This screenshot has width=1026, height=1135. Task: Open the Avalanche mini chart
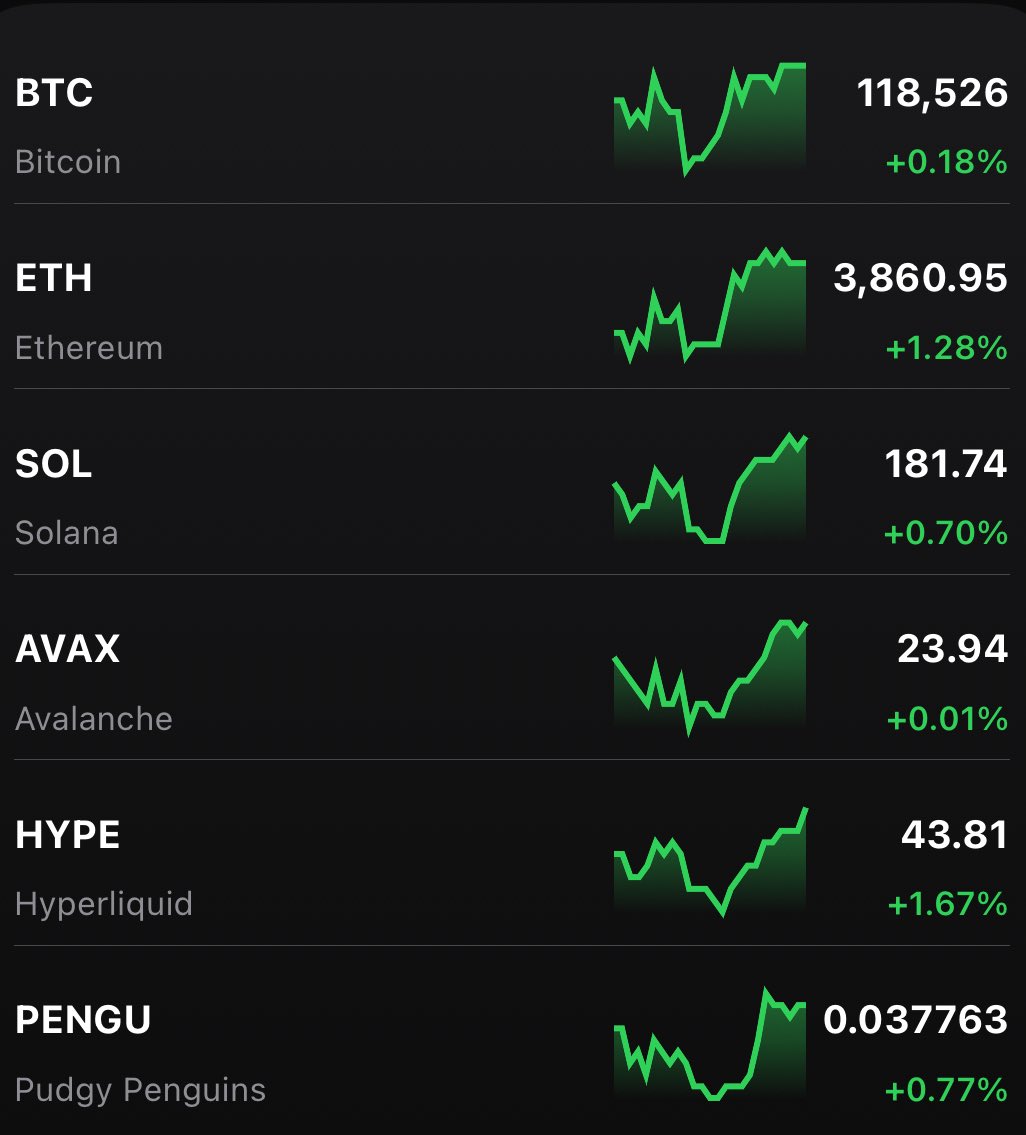710,678
